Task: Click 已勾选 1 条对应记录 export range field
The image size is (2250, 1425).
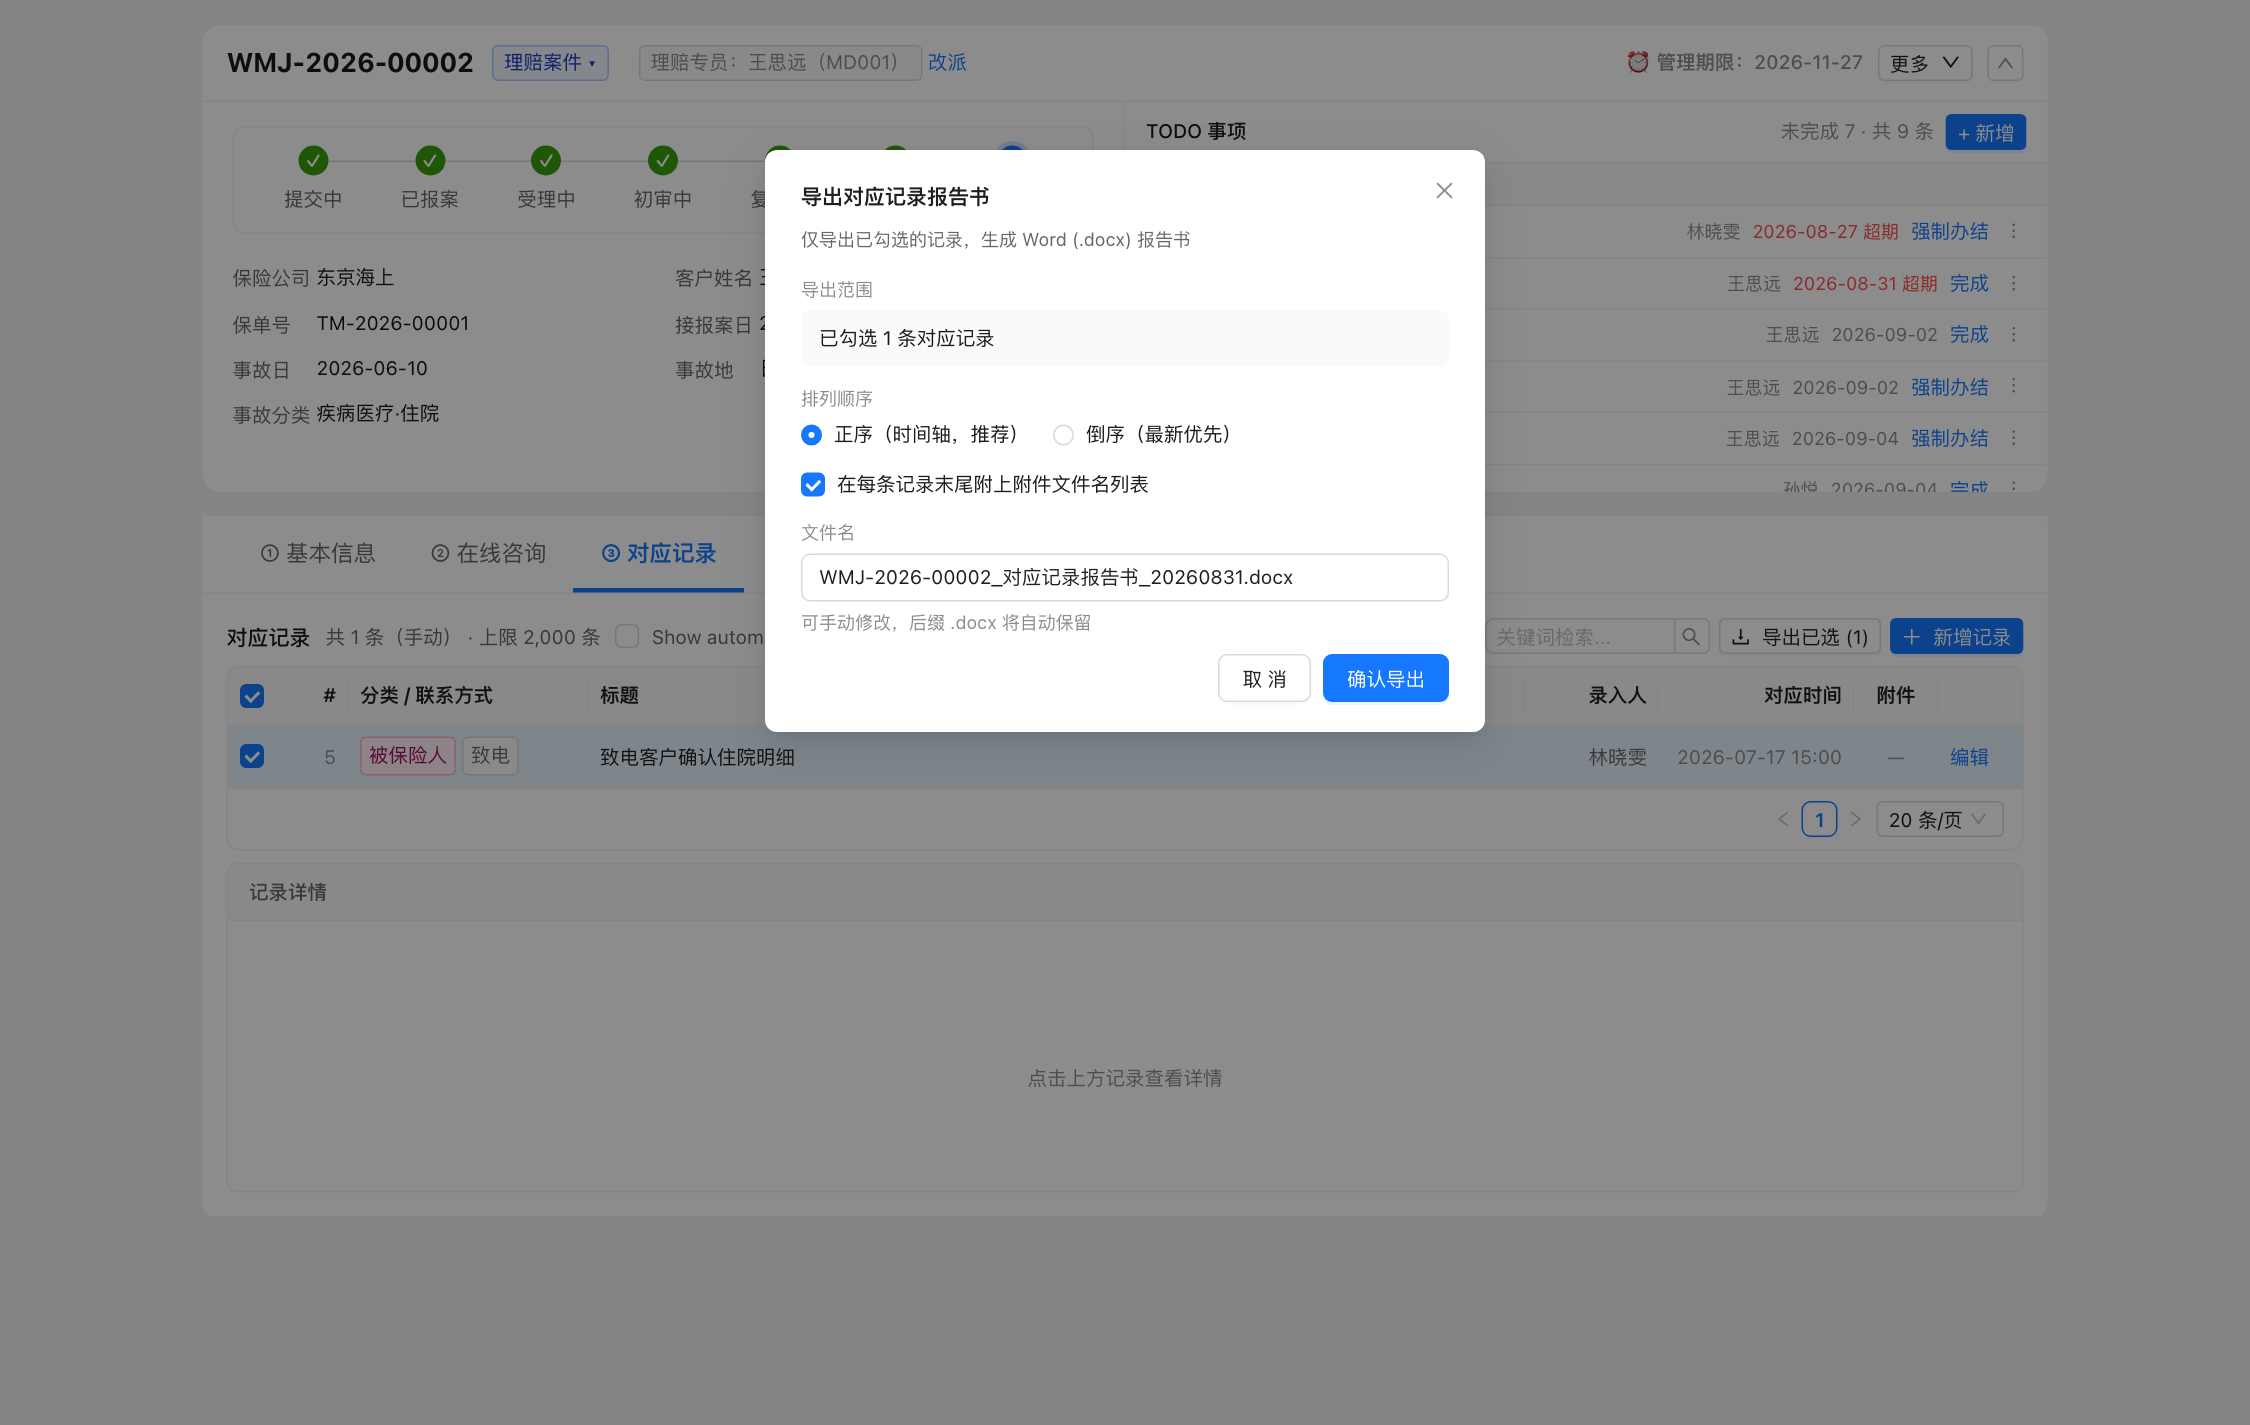Action: 1124,339
